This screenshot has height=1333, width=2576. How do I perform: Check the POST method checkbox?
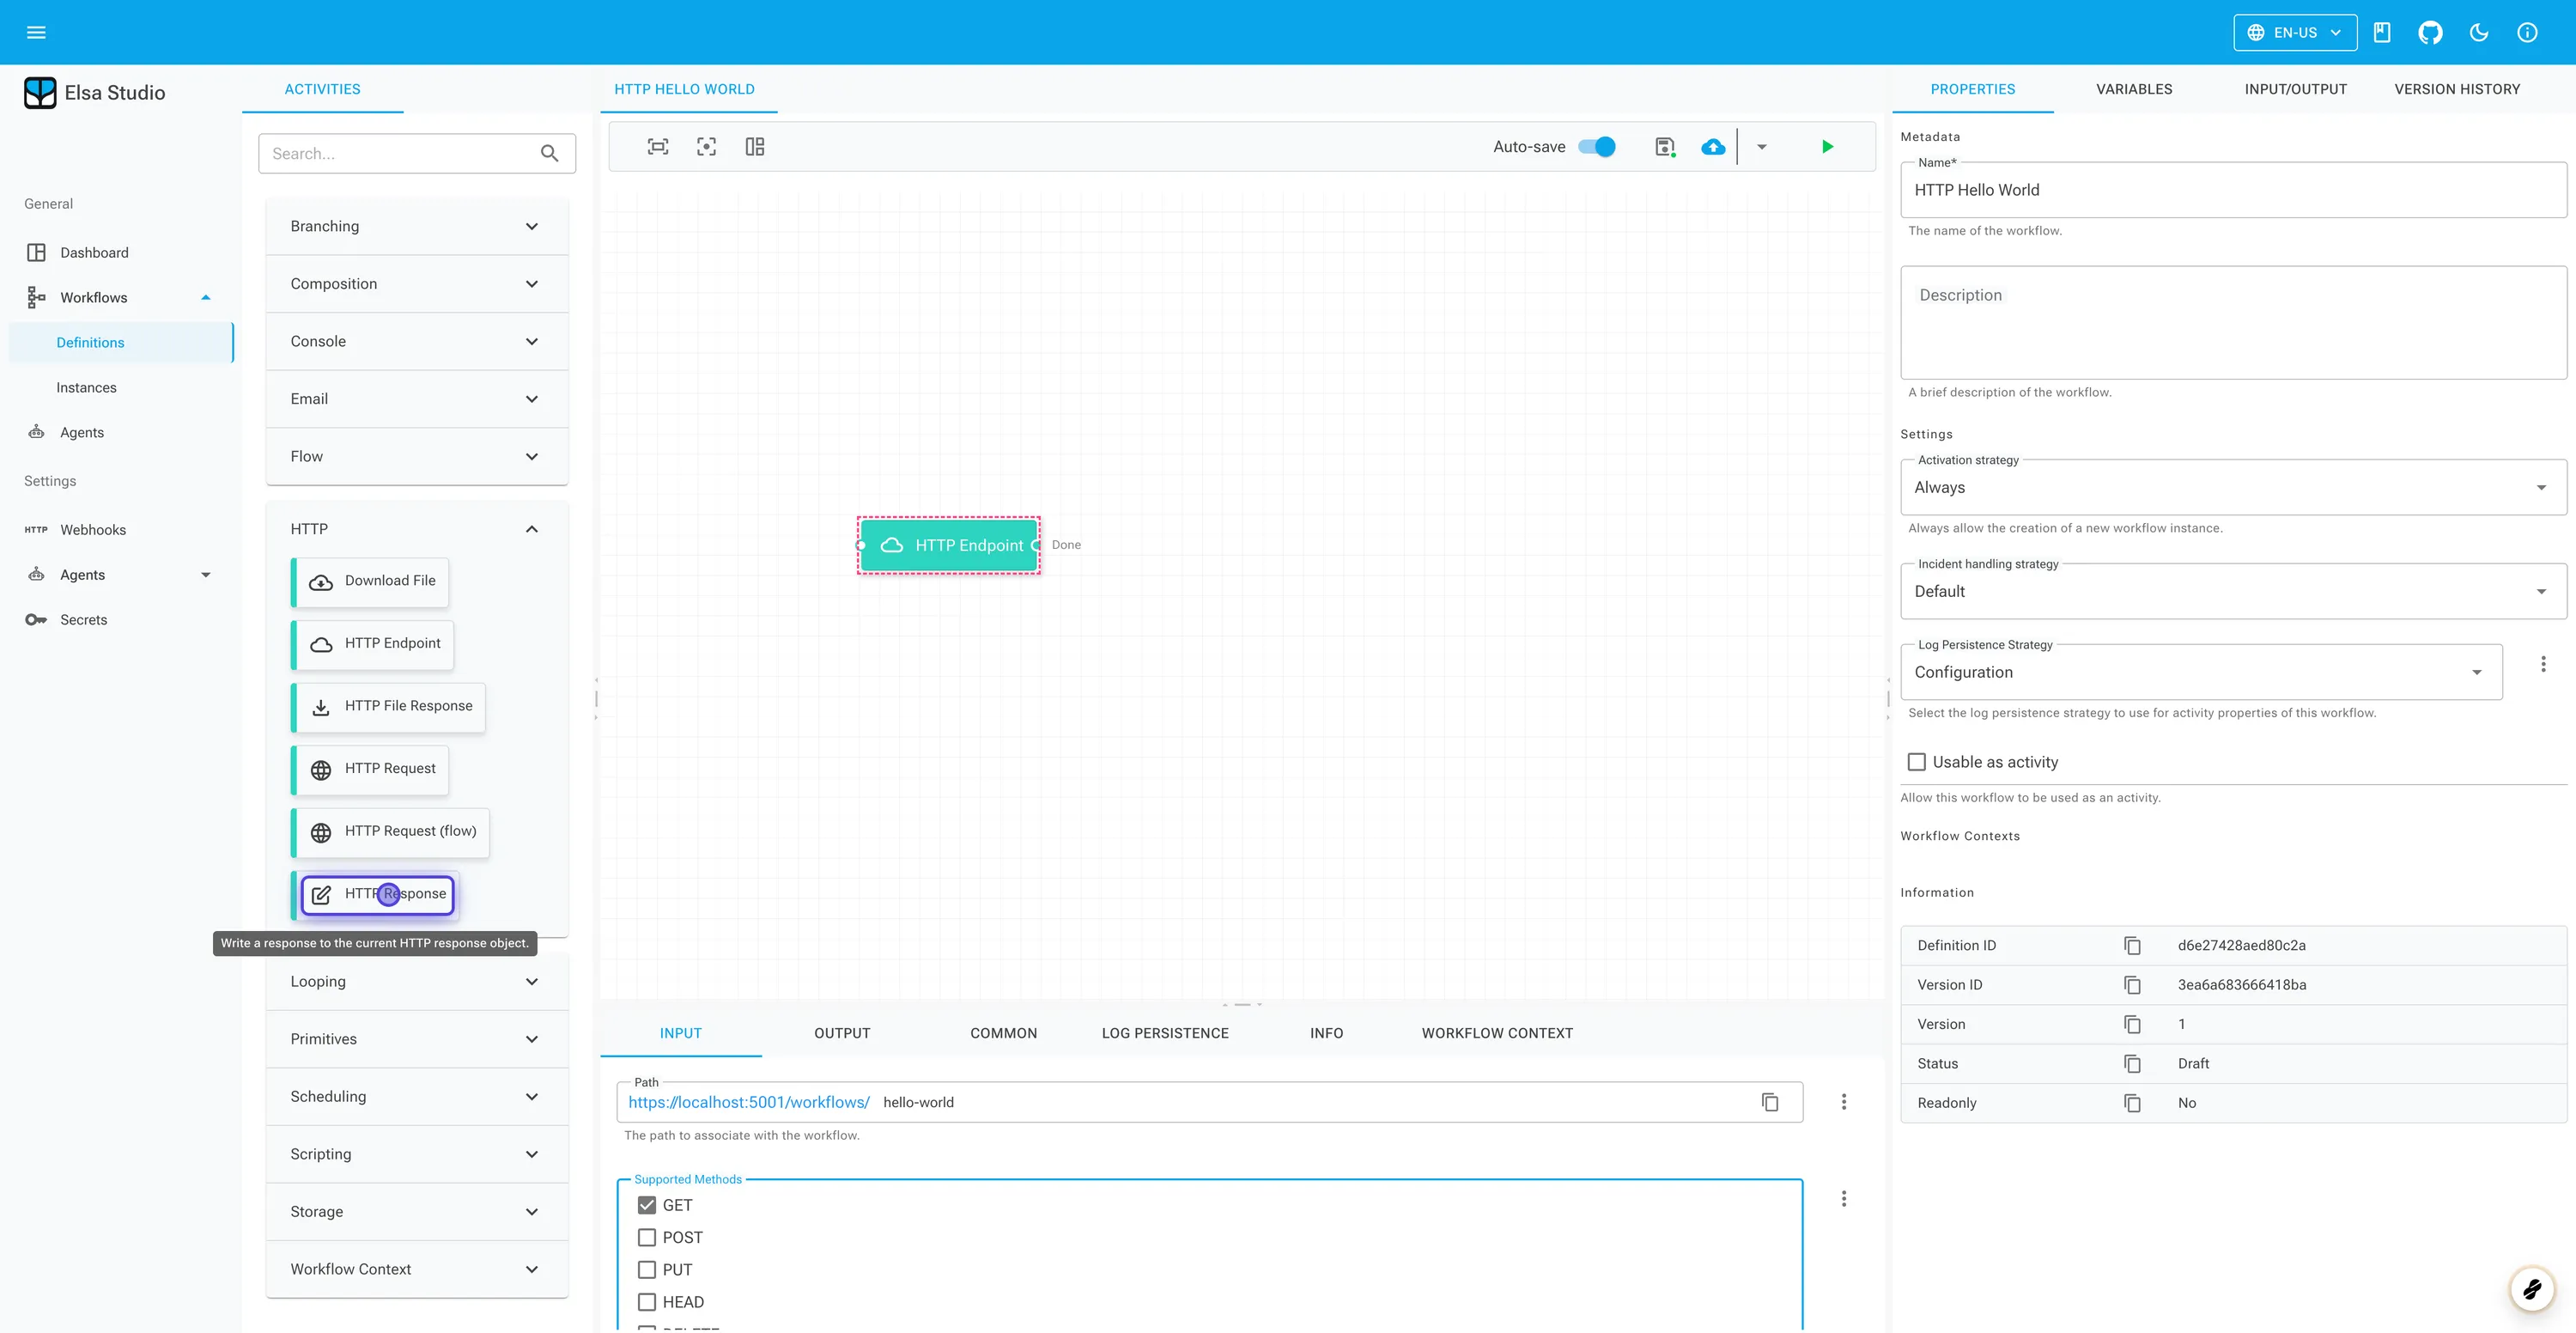pyautogui.click(x=647, y=1237)
